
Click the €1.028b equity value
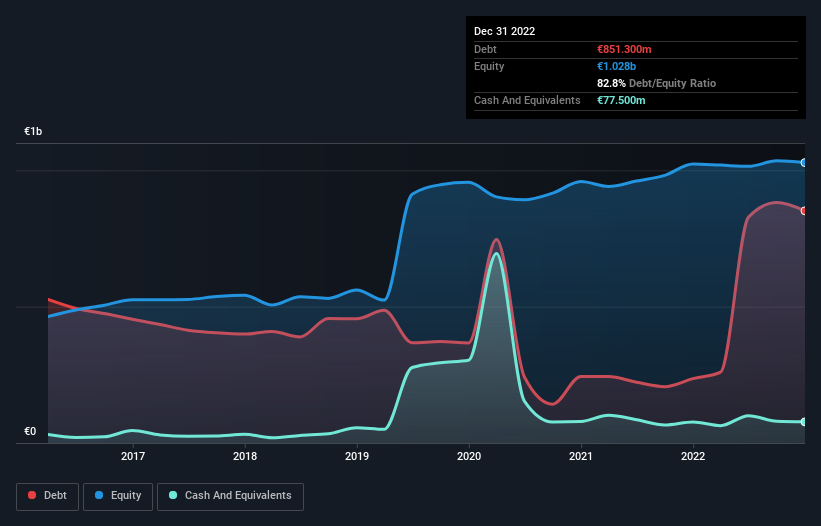click(x=616, y=66)
